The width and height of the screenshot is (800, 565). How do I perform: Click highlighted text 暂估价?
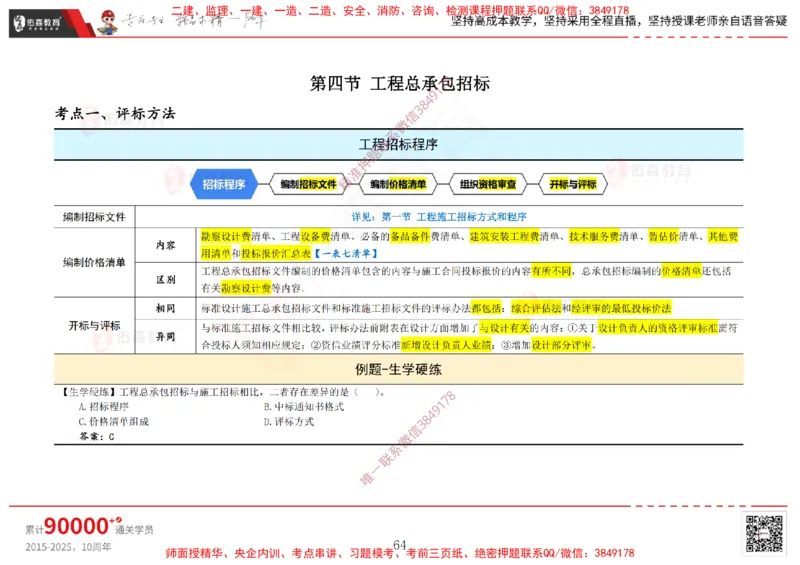click(x=663, y=236)
